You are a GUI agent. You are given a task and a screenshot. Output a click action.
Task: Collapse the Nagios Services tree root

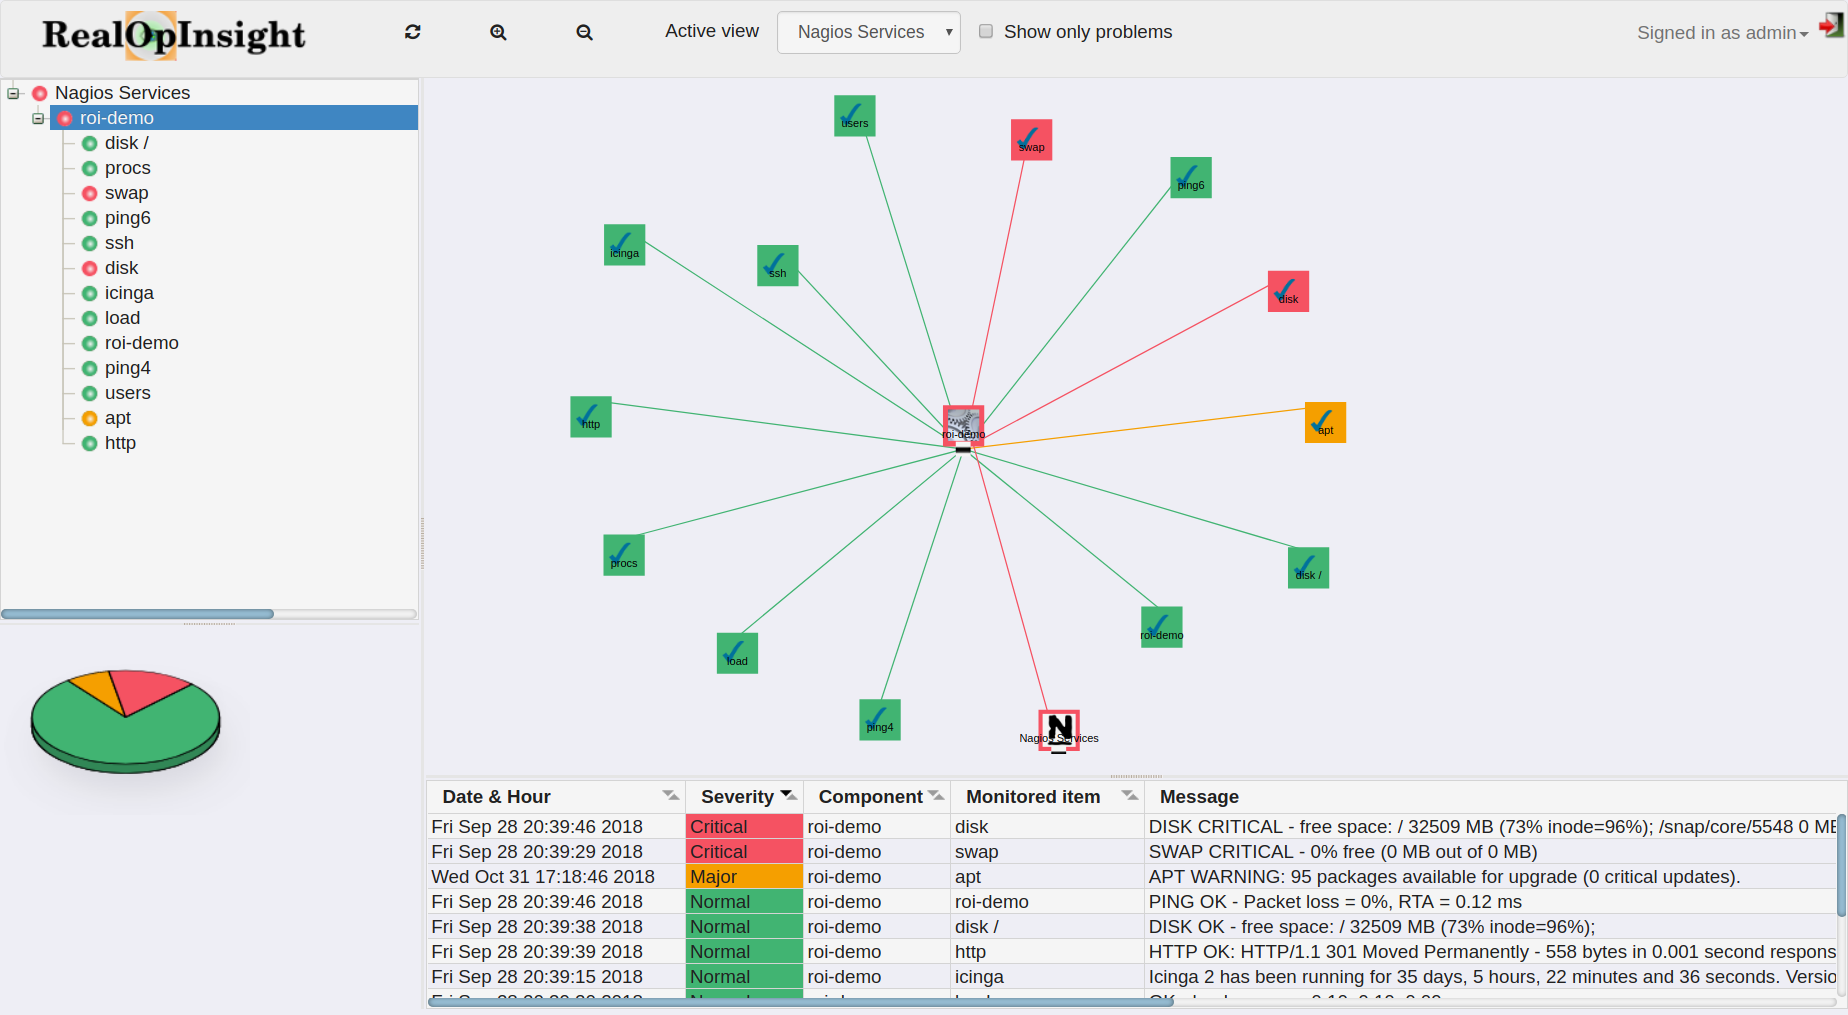point(13,93)
